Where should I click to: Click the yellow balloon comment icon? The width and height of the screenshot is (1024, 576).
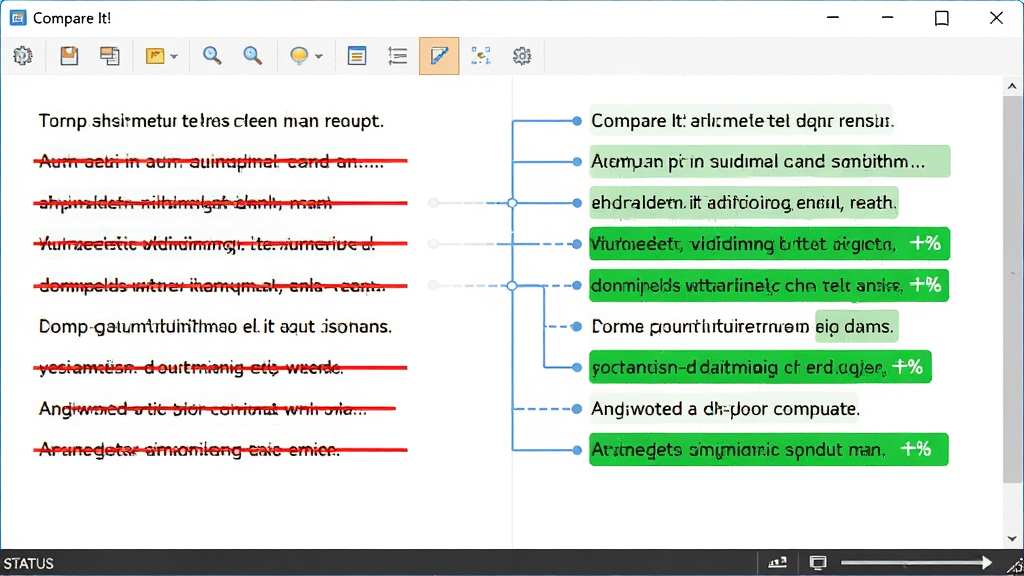[299, 56]
